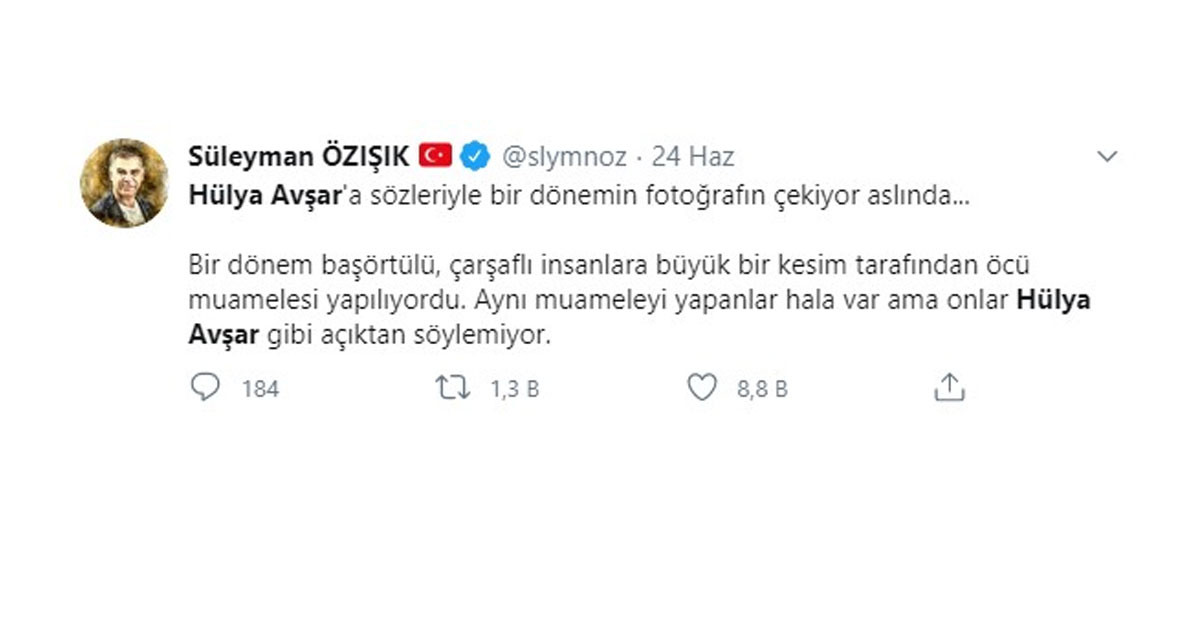Screen dimensions: 1200x628
Task: Retweet this tweet using the retweet icon
Action: click(452, 388)
